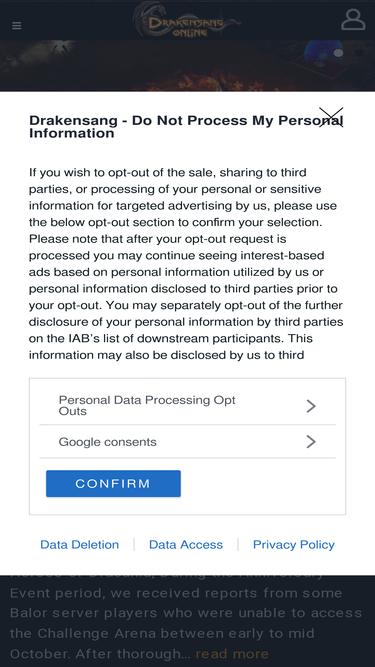
Task: Click the opt-out description paragraph text
Action: tap(186, 264)
